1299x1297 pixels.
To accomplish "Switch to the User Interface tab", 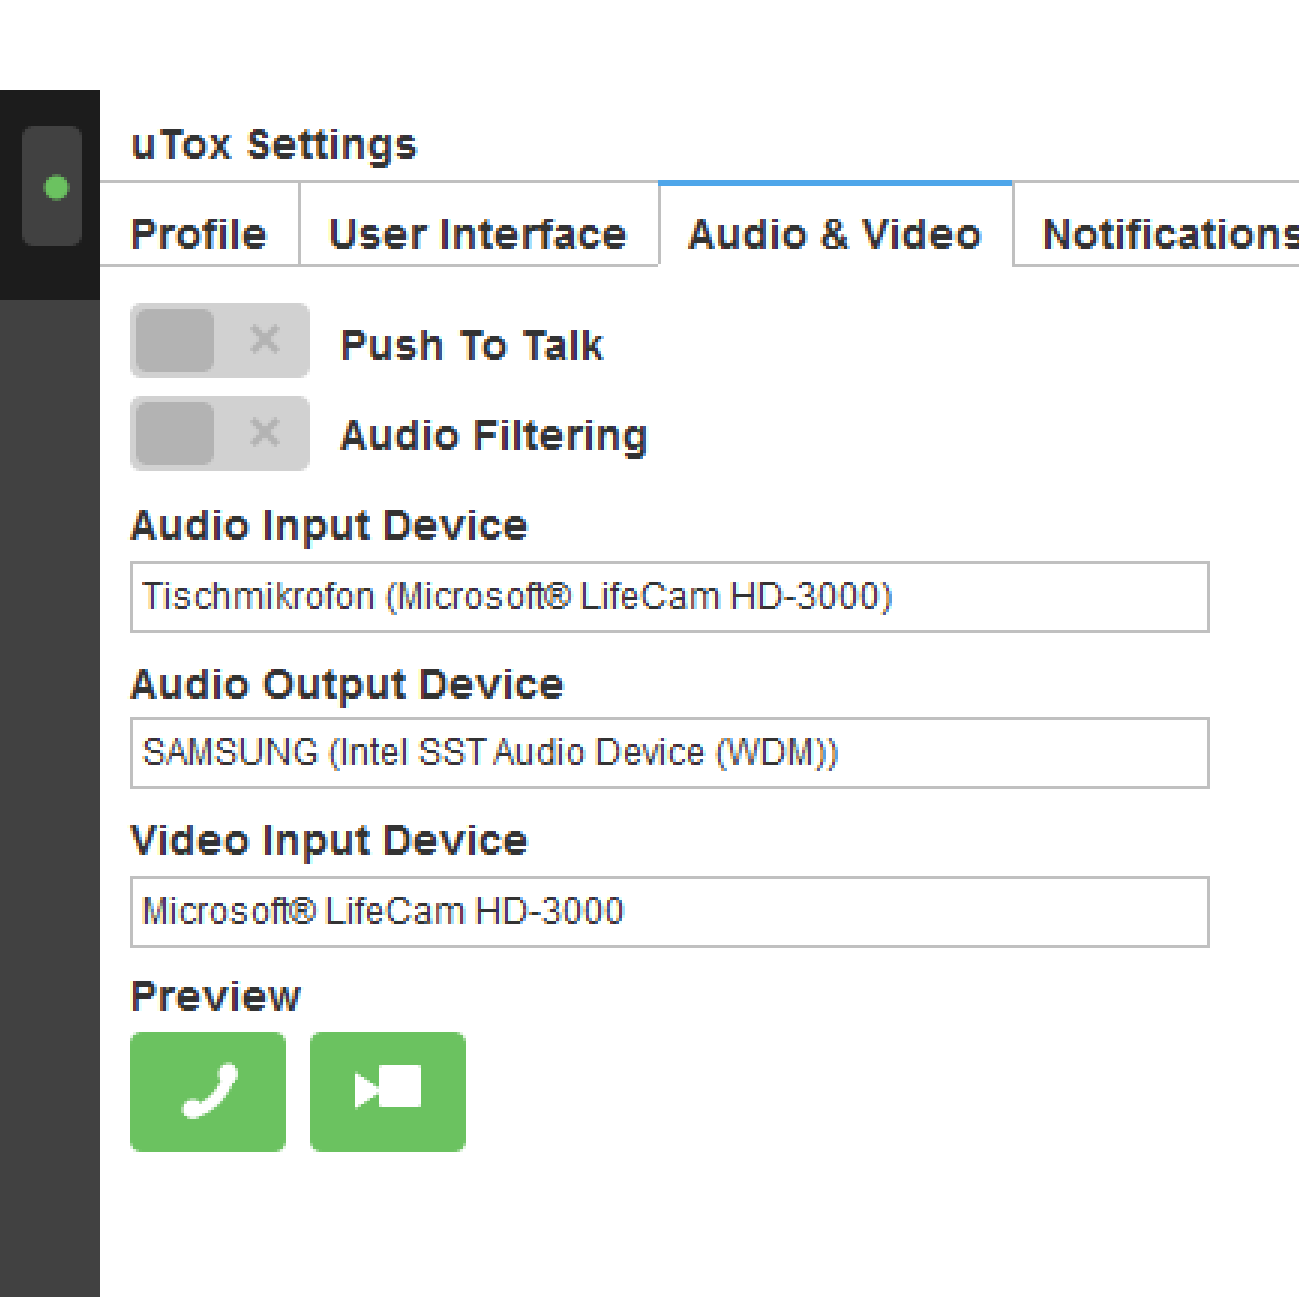I will 478,235.
